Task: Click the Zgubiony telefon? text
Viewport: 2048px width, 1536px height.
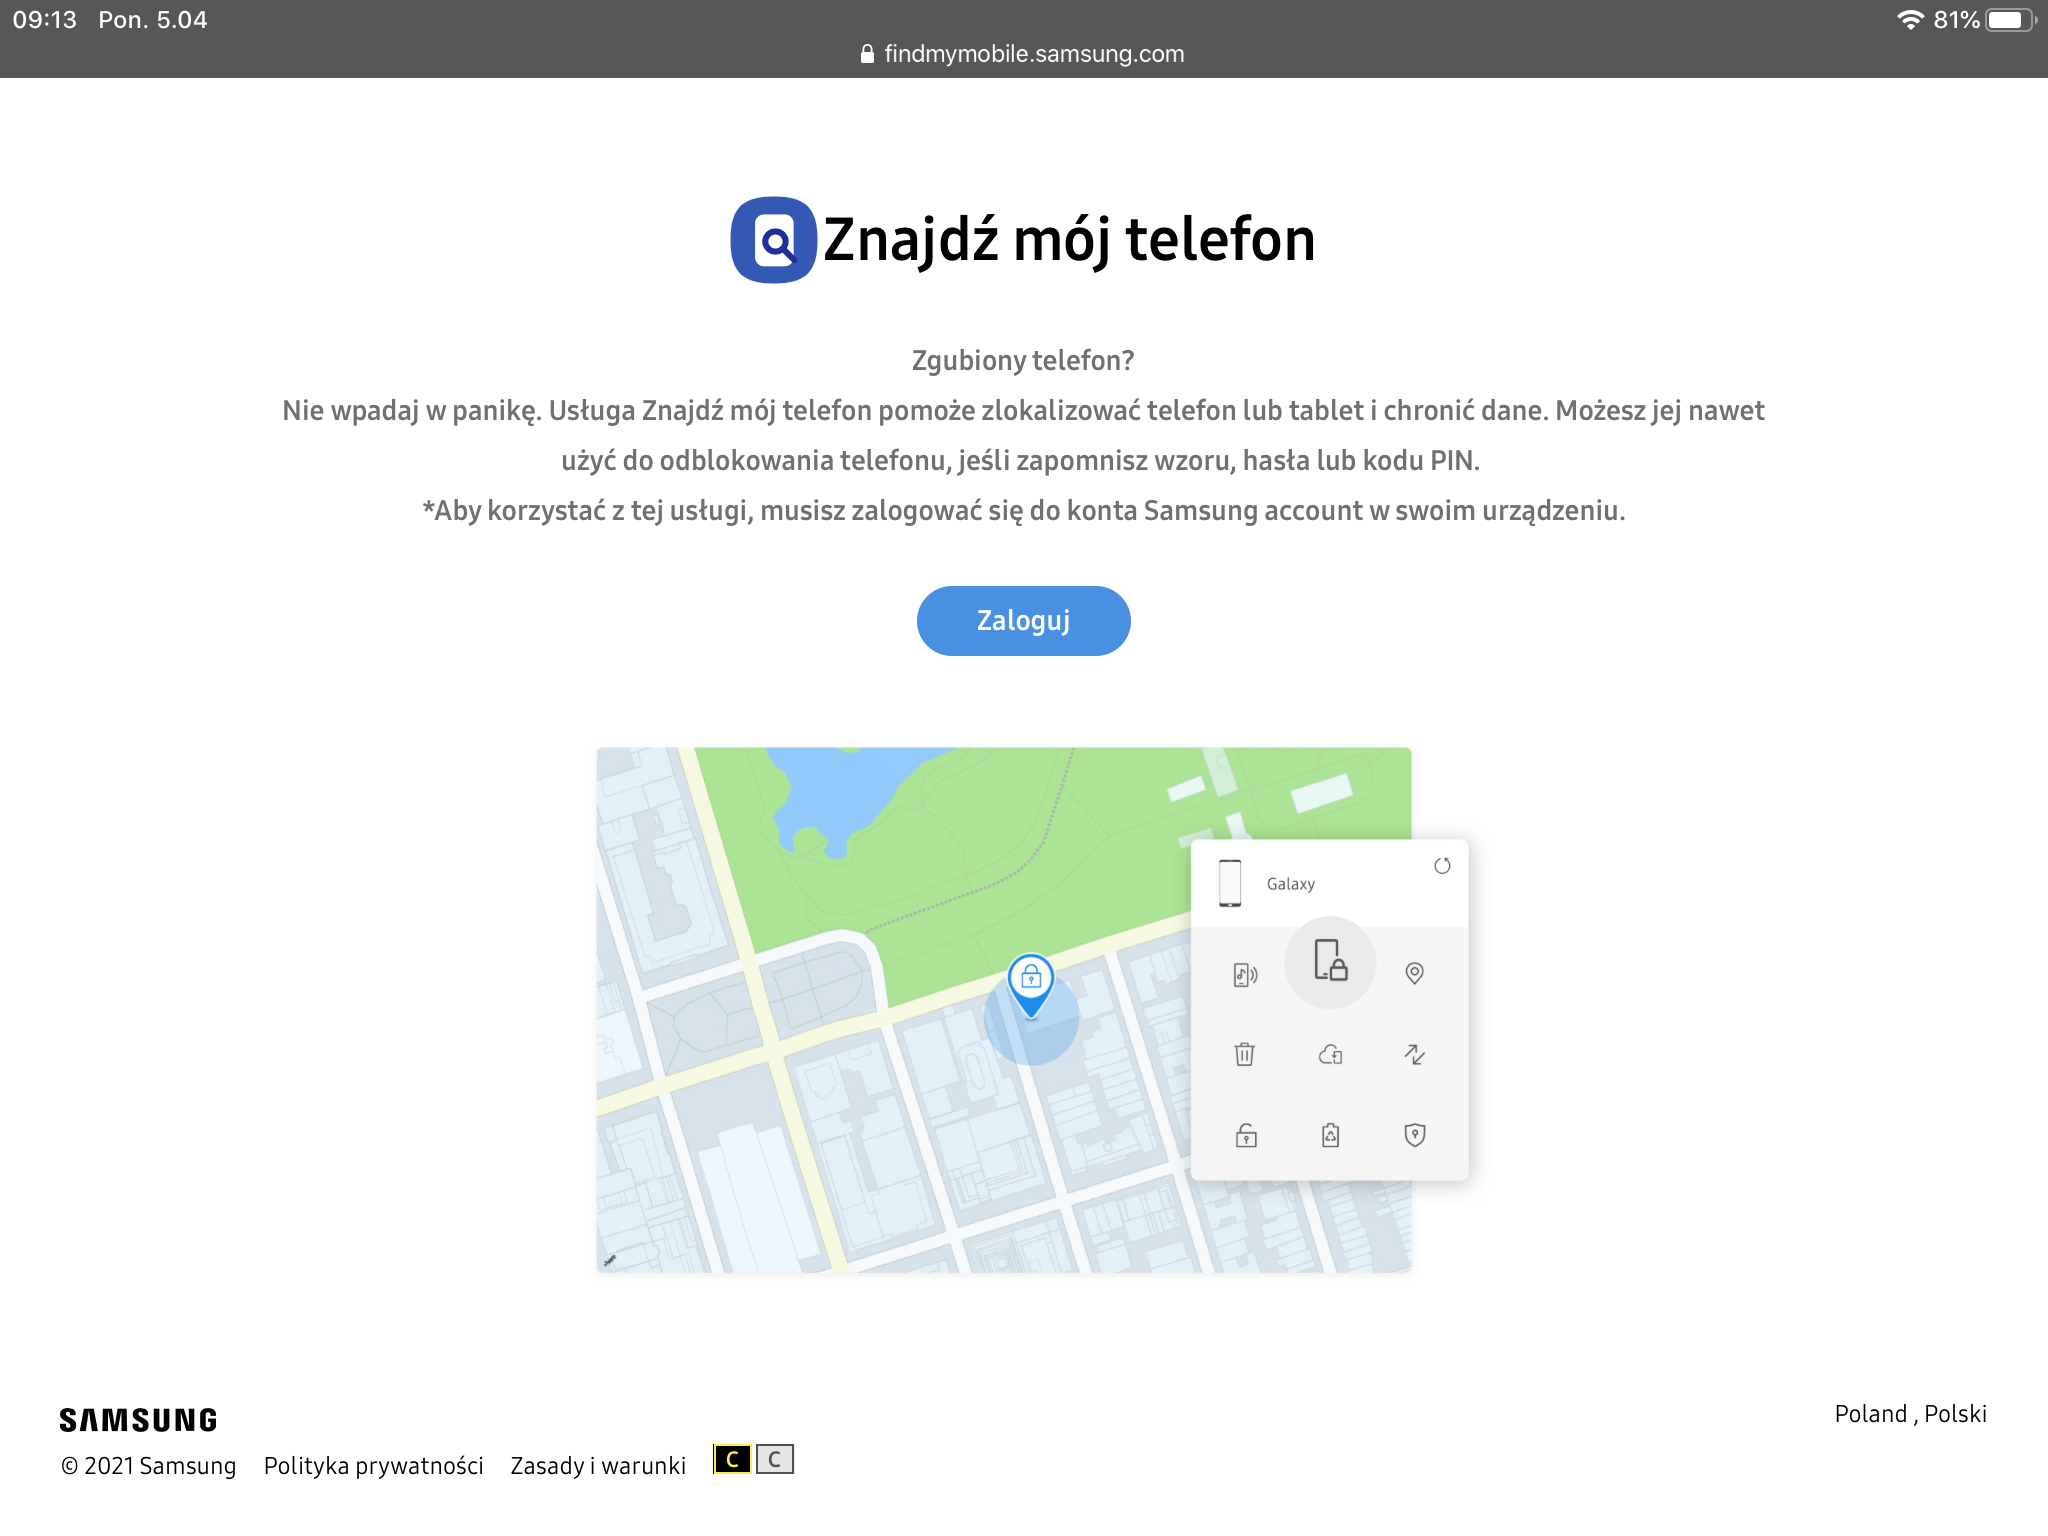Action: click(x=1023, y=360)
